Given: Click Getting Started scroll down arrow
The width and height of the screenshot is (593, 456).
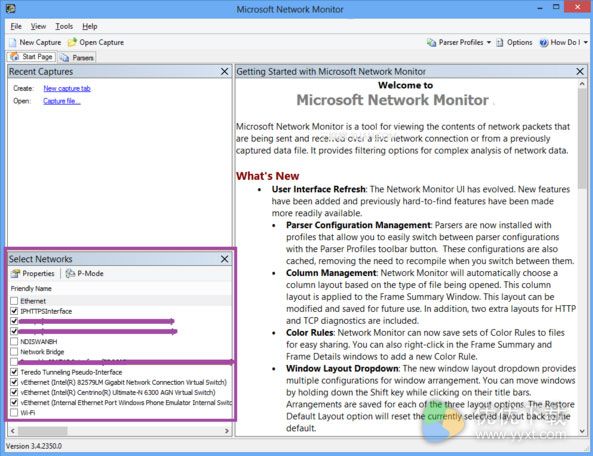Looking at the screenshot, I should [x=582, y=431].
